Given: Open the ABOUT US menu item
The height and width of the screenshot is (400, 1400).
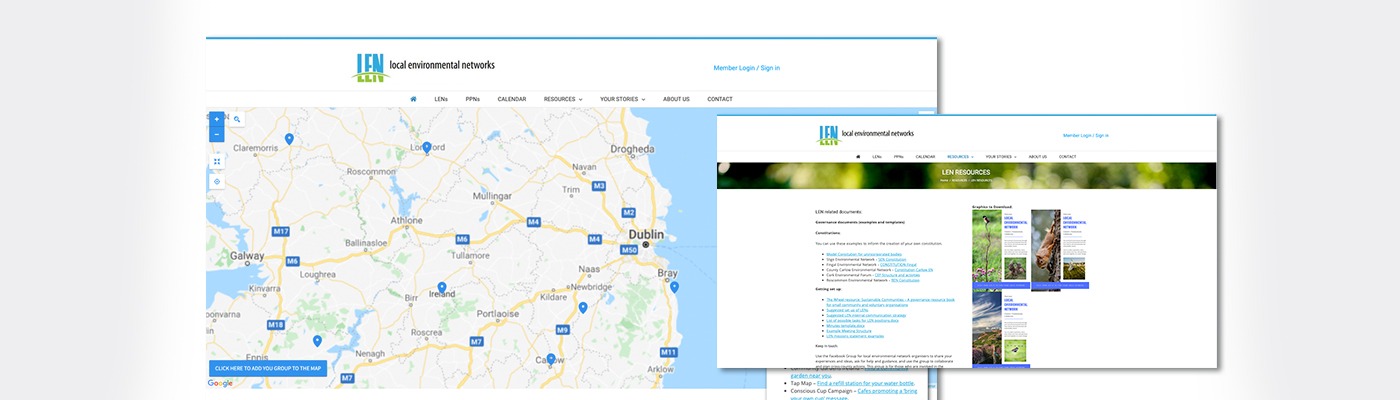Looking at the screenshot, I should (676, 99).
